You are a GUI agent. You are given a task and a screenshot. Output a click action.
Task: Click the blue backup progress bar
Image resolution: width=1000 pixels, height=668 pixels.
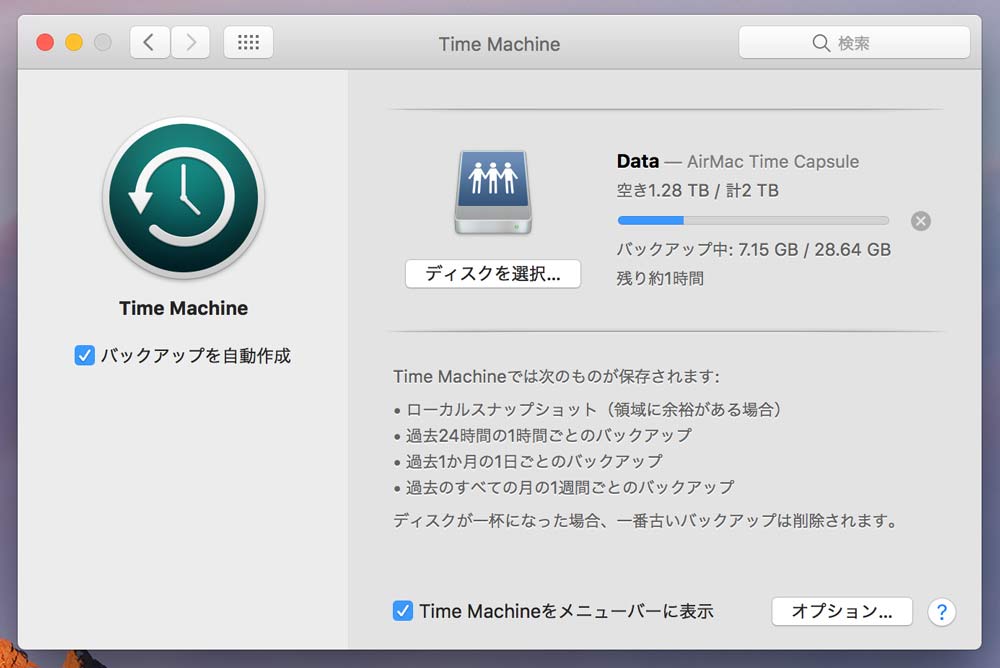(753, 220)
